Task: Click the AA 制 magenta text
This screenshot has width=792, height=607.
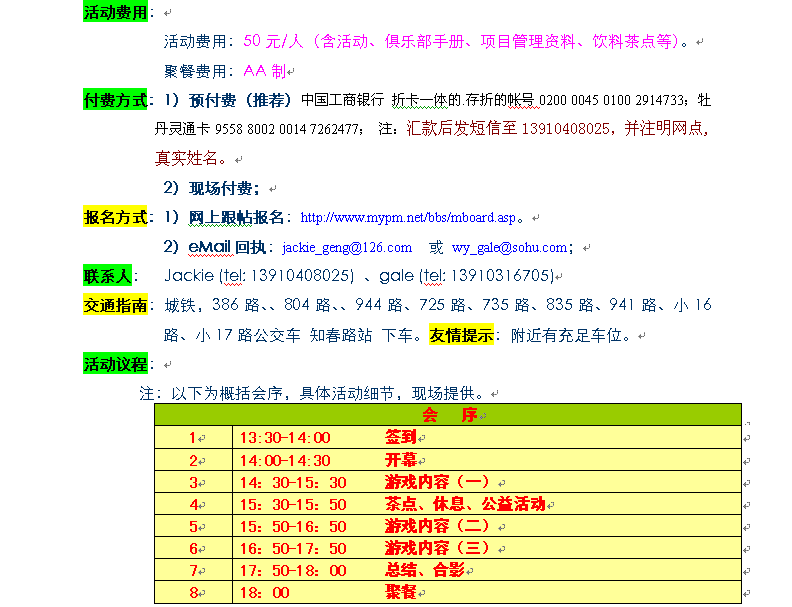Action: pyautogui.click(x=265, y=71)
